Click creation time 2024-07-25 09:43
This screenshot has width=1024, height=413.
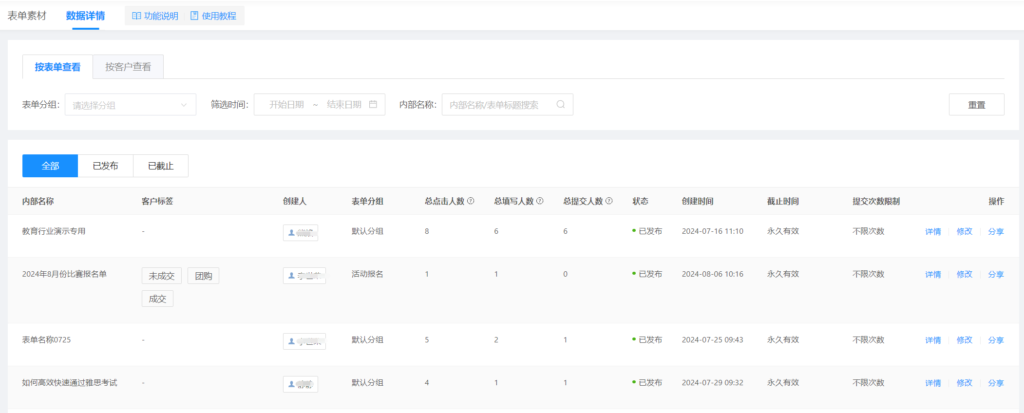pos(712,340)
